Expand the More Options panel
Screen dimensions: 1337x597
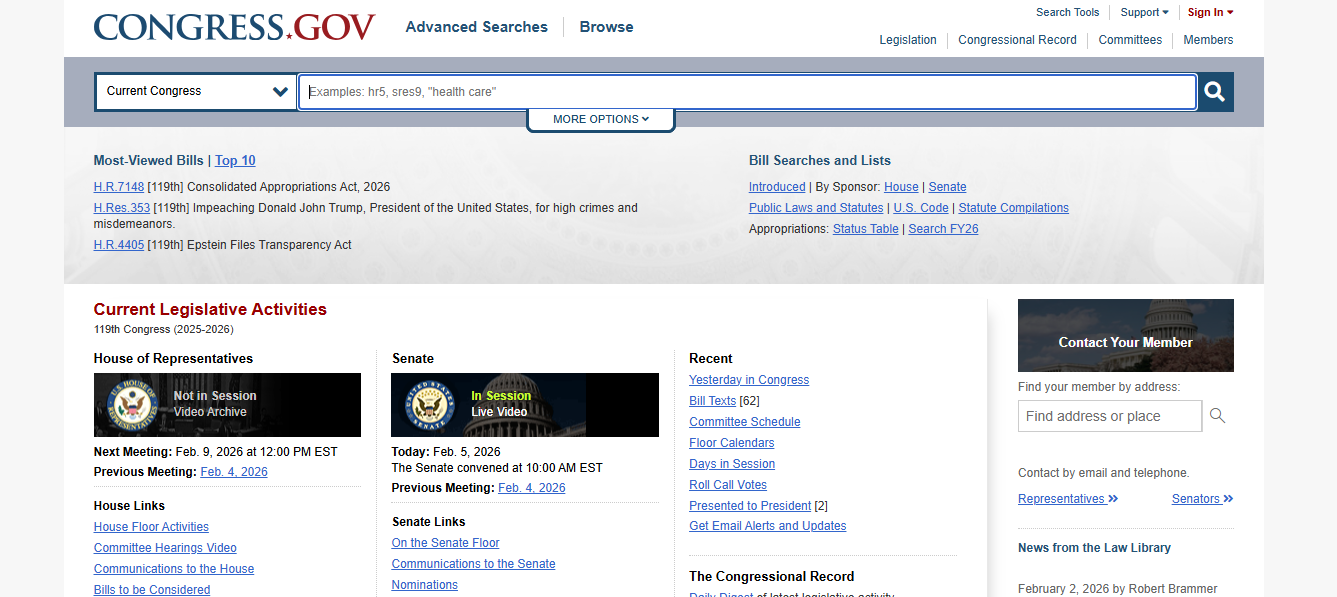coord(601,119)
